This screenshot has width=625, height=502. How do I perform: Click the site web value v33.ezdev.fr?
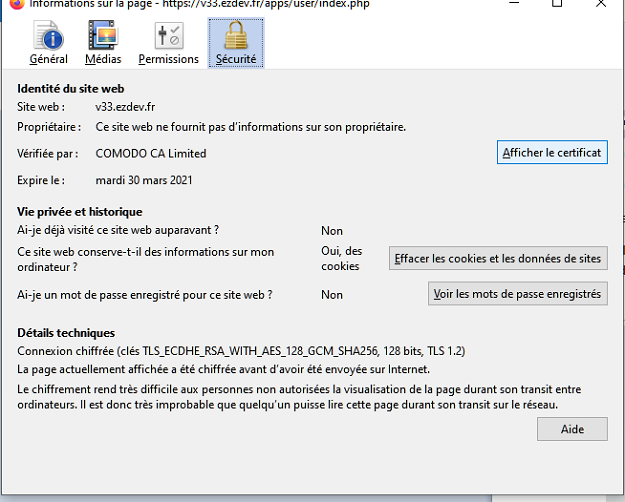(x=125, y=106)
